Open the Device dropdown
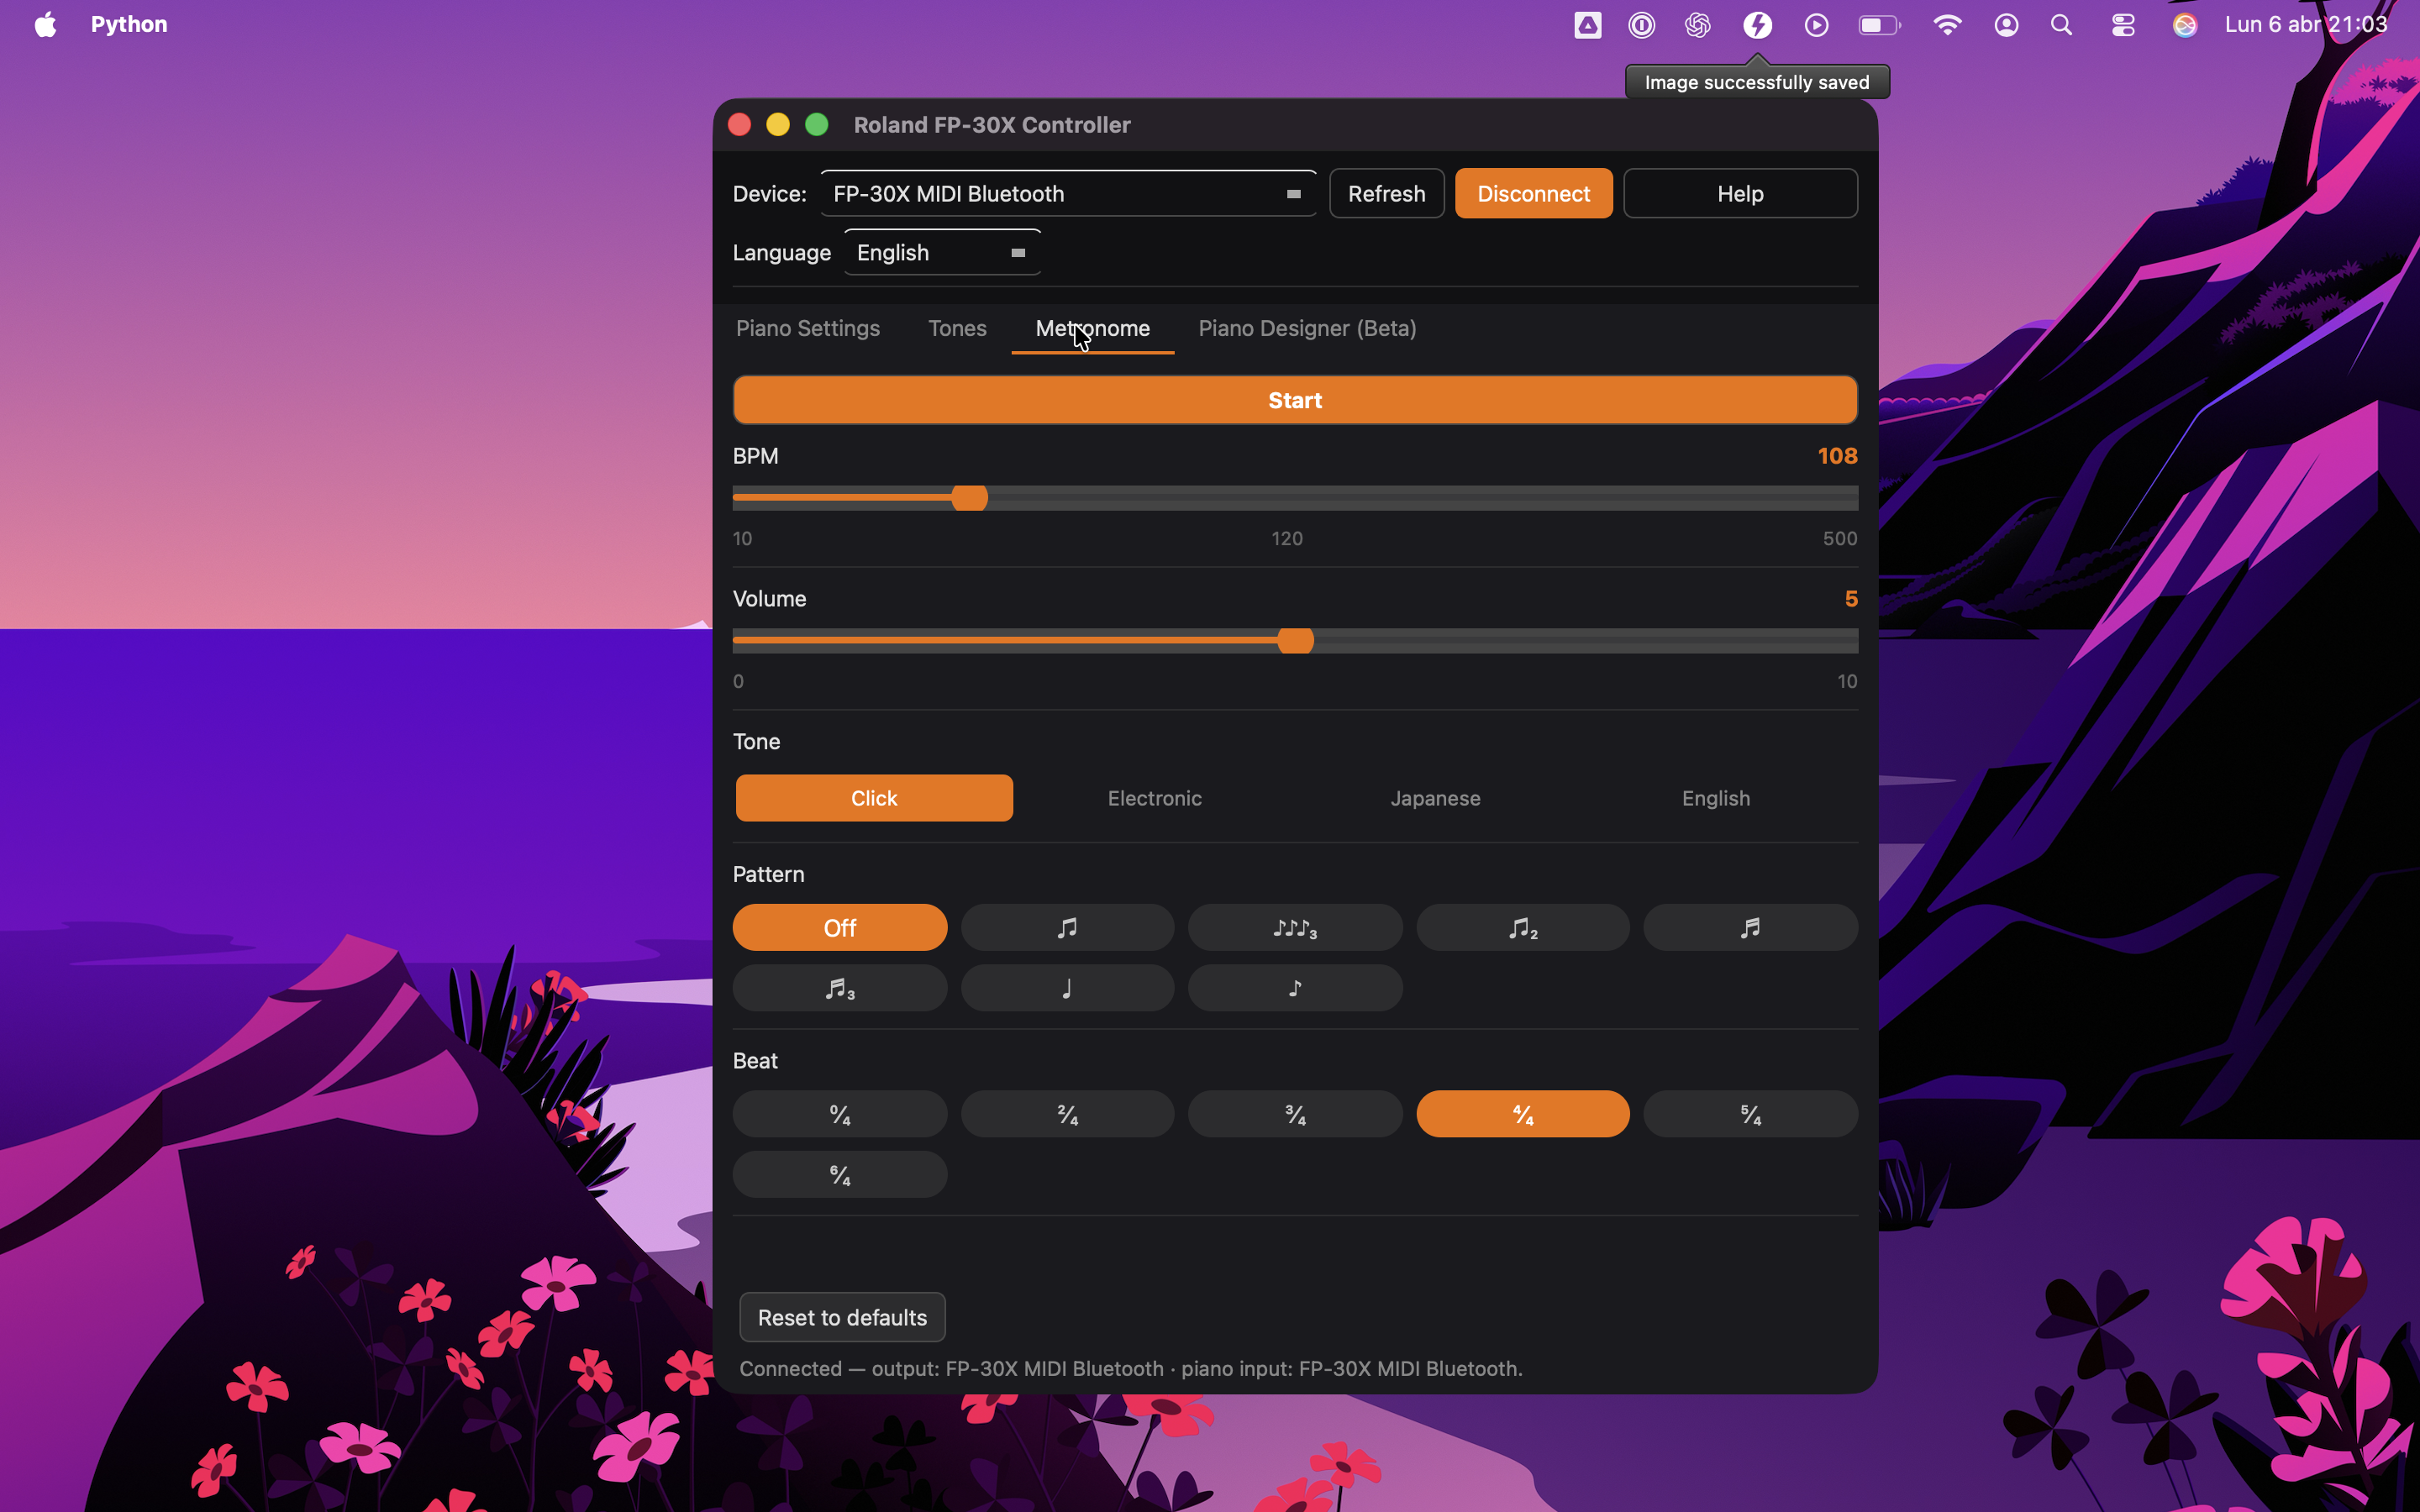2420x1512 pixels. 1067,194
